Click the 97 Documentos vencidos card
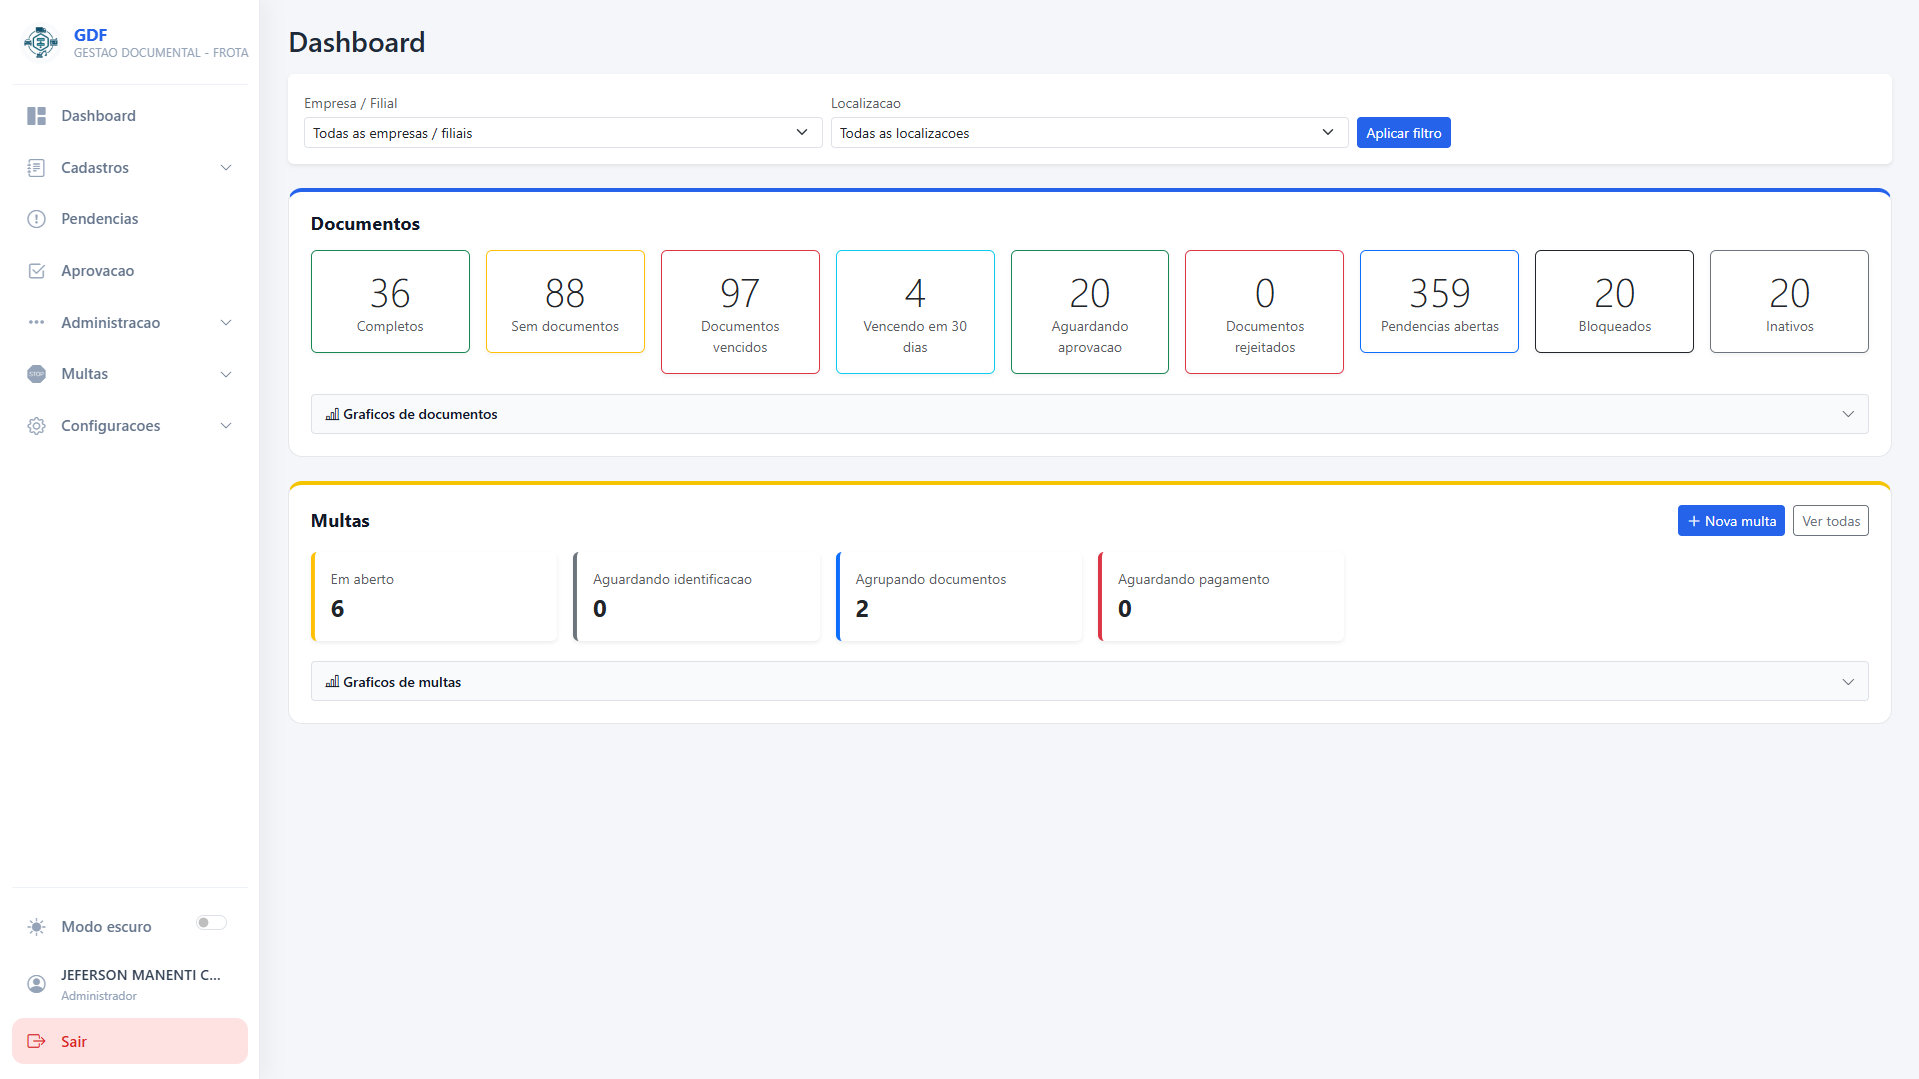This screenshot has height=1079, width=1919. [x=740, y=312]
